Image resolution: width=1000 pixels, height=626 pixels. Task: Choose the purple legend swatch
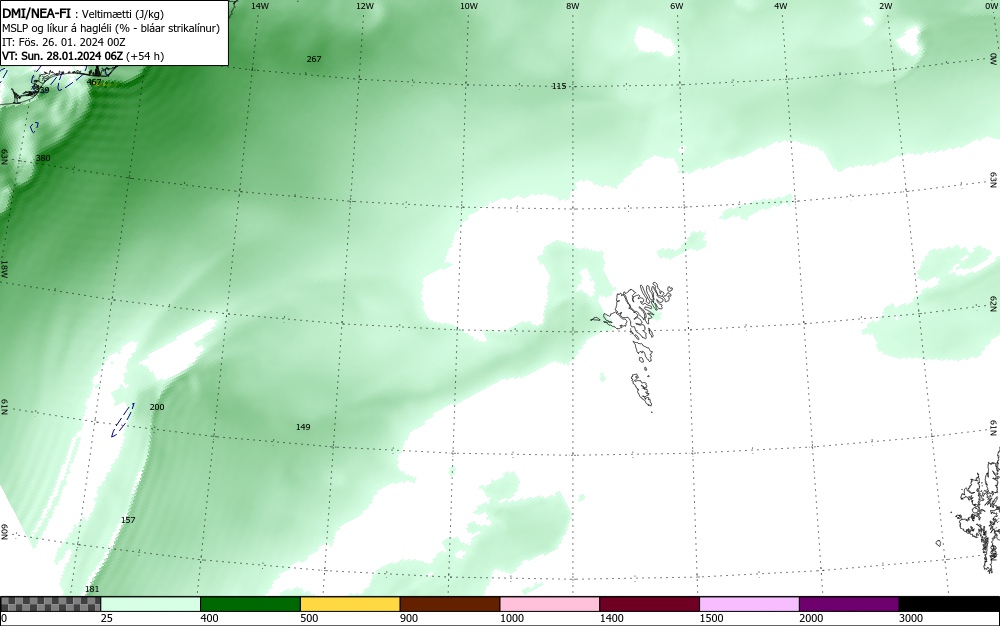click(x=849, y=604)
